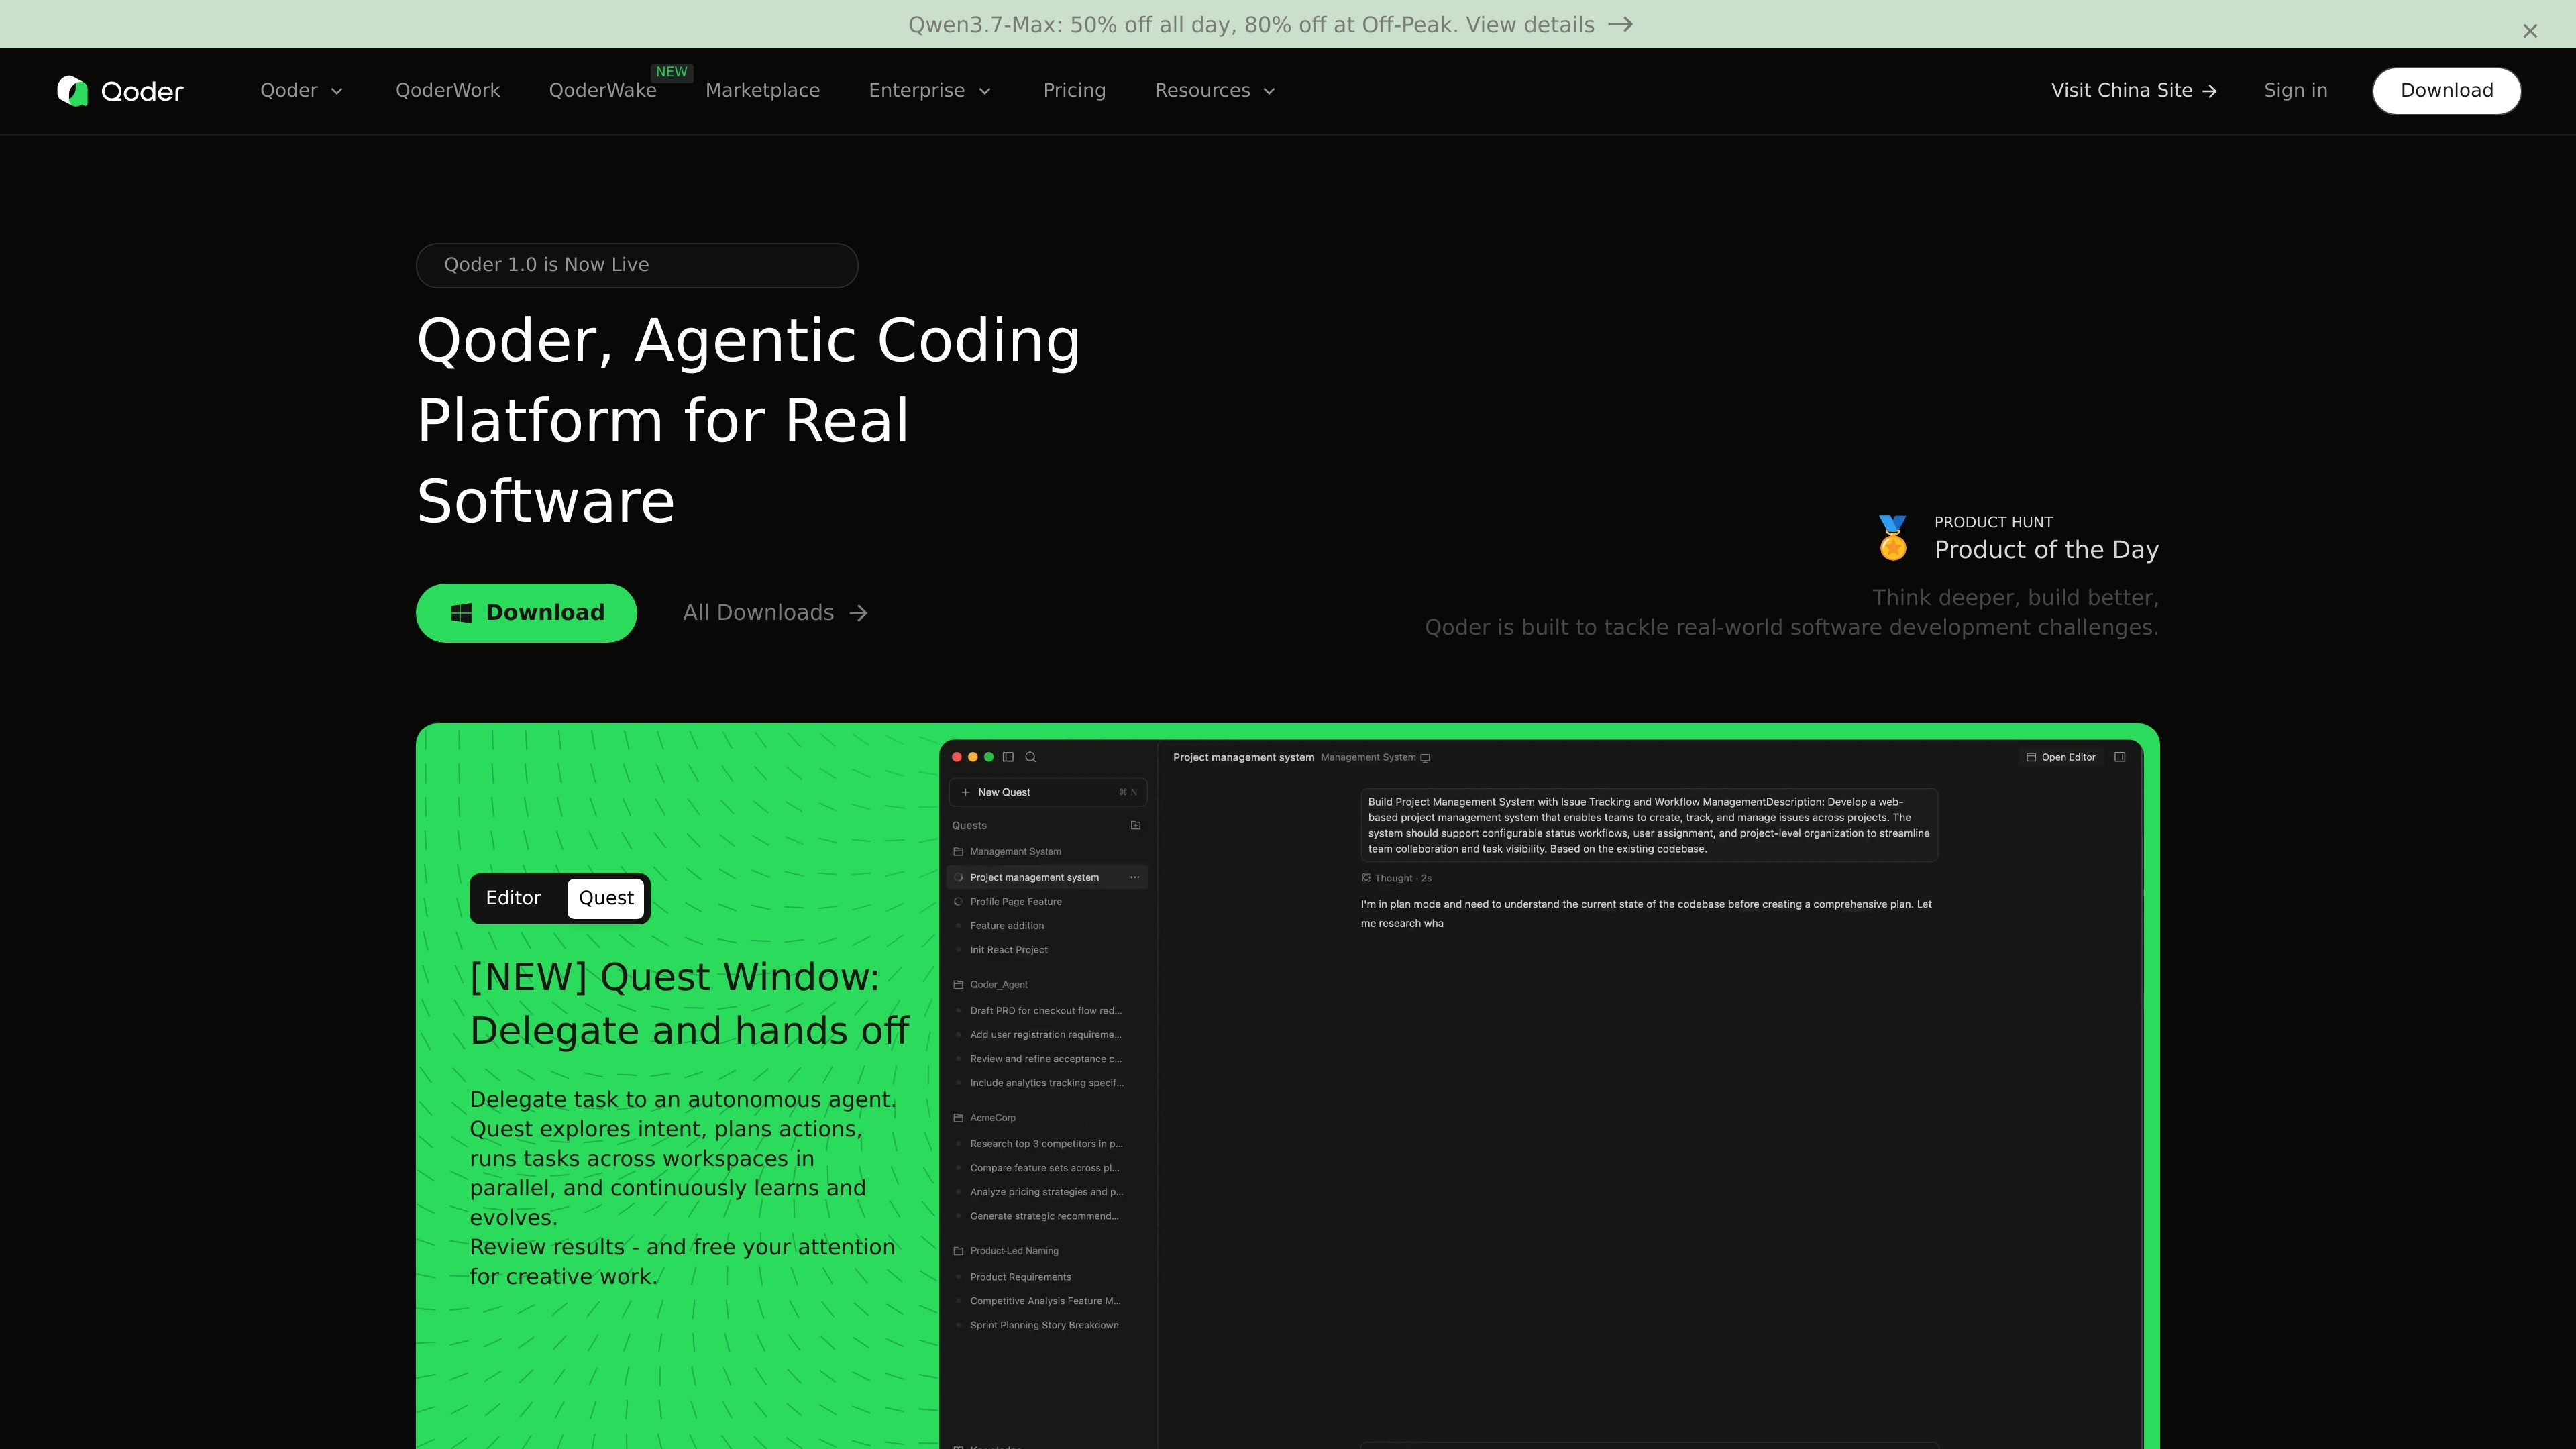Click the Open Editor button
Viewport: 2576px width, 1449px height.
2060,757
